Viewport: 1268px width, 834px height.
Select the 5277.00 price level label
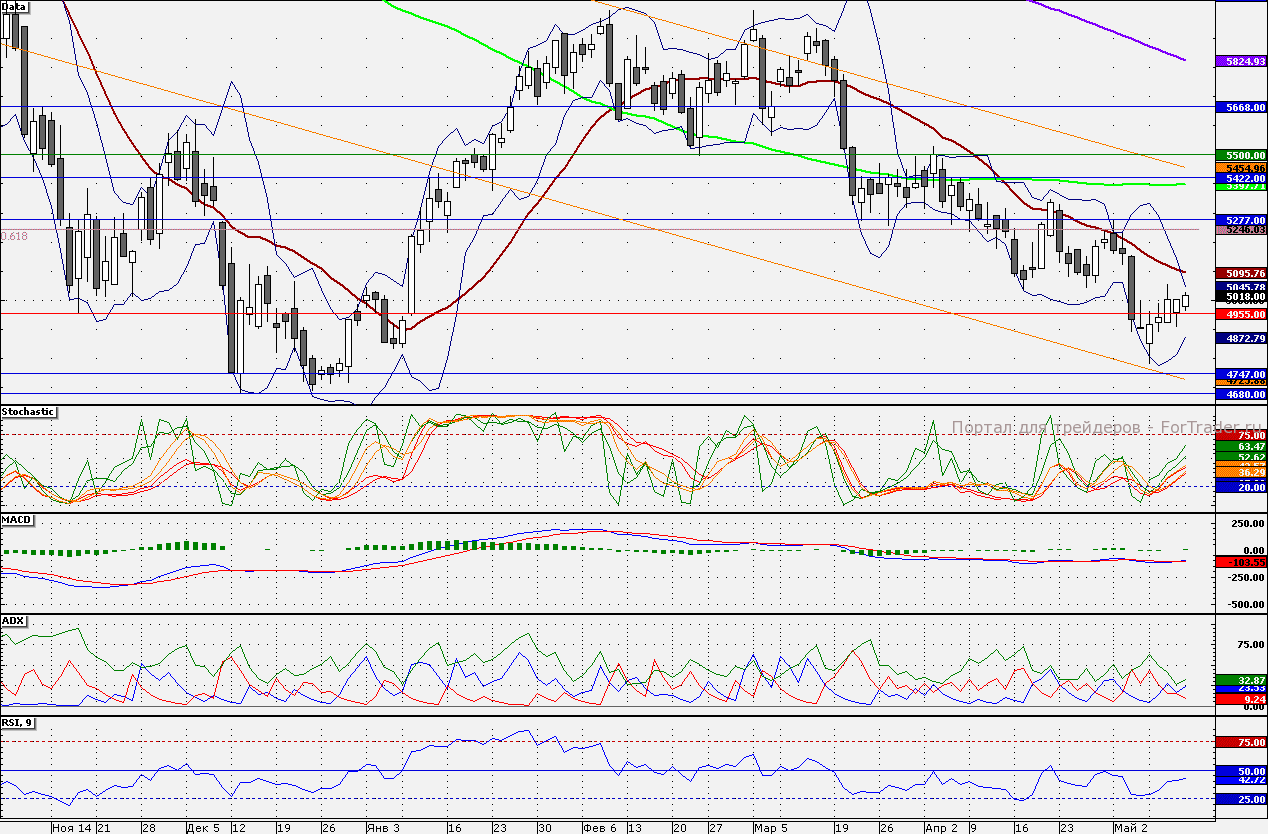[x=1240, y=219]
